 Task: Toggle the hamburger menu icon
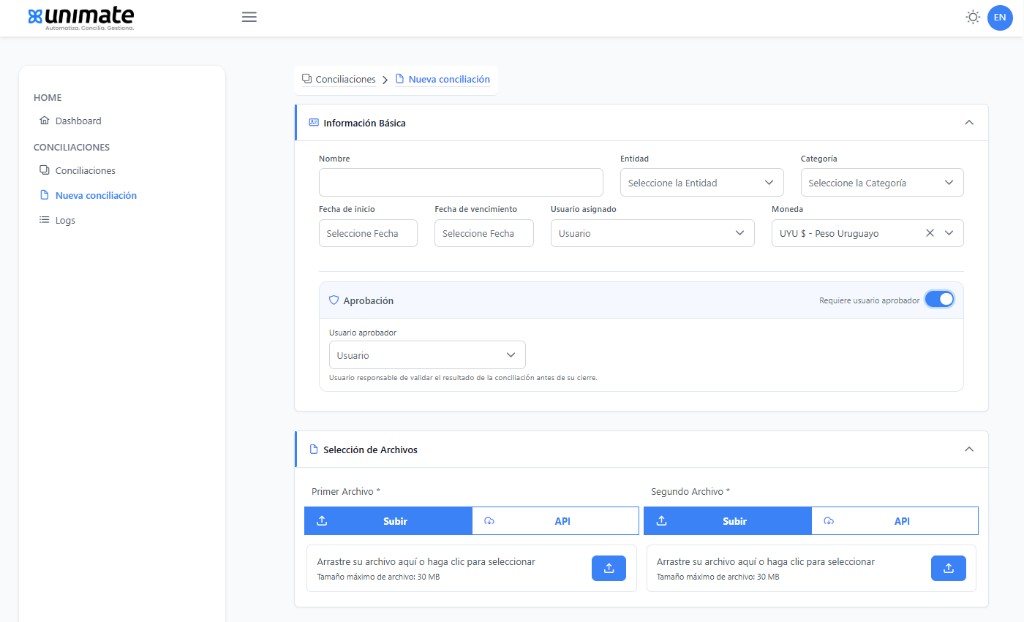tap(249, 17)
